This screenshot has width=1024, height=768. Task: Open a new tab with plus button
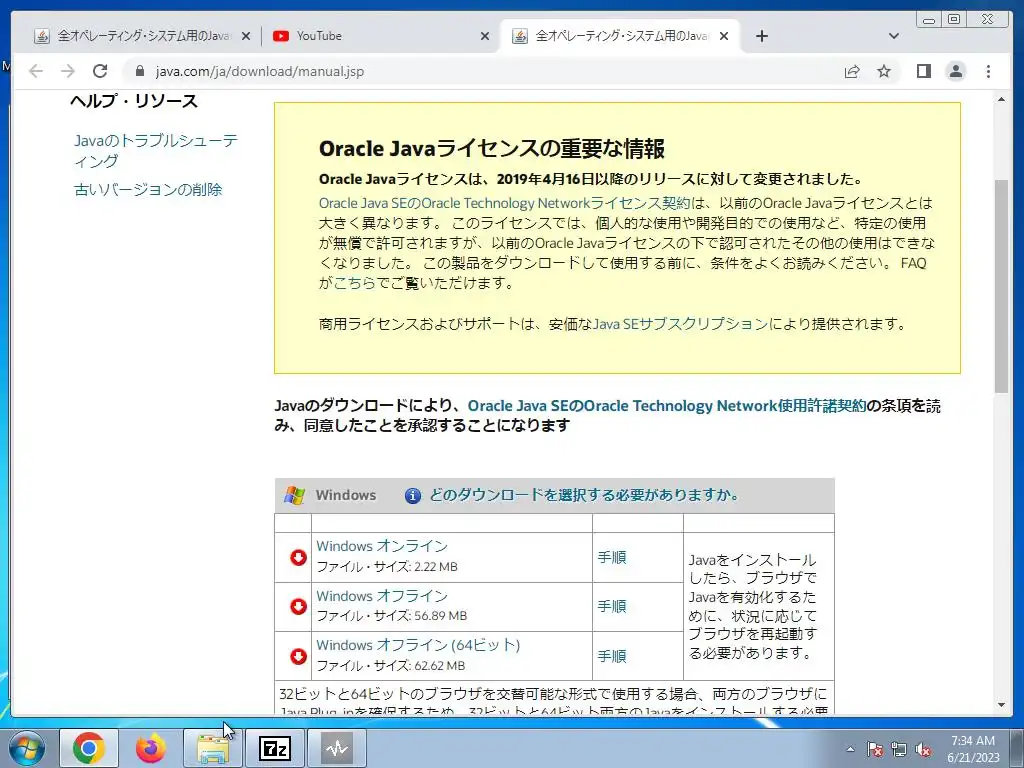(761, 36)
